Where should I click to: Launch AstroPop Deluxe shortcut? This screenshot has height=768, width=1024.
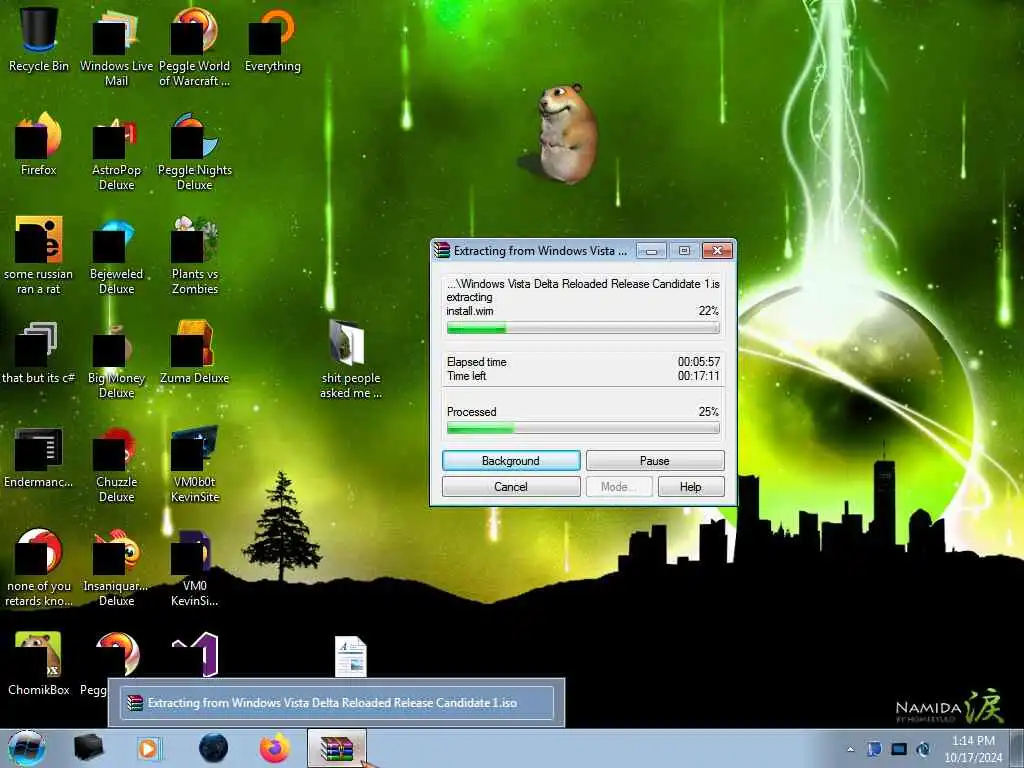116,152
